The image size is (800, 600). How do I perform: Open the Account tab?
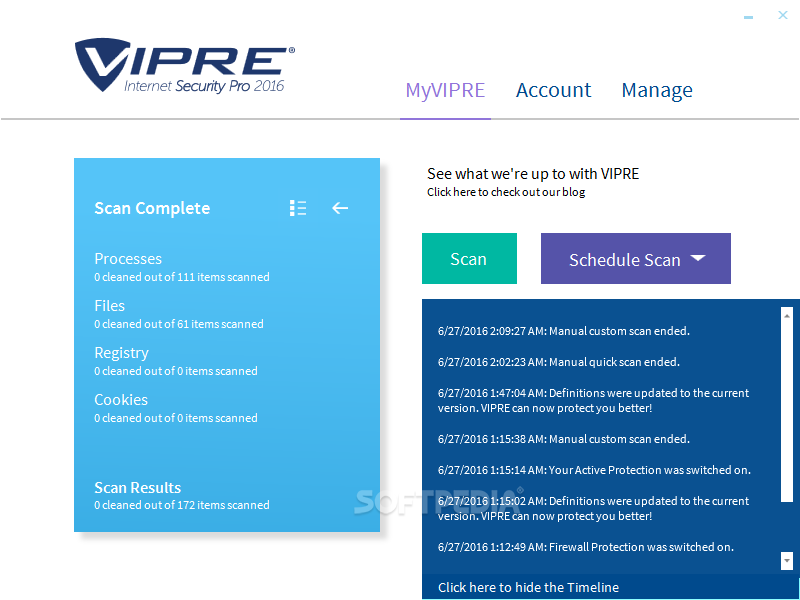(x=554, y=90)
